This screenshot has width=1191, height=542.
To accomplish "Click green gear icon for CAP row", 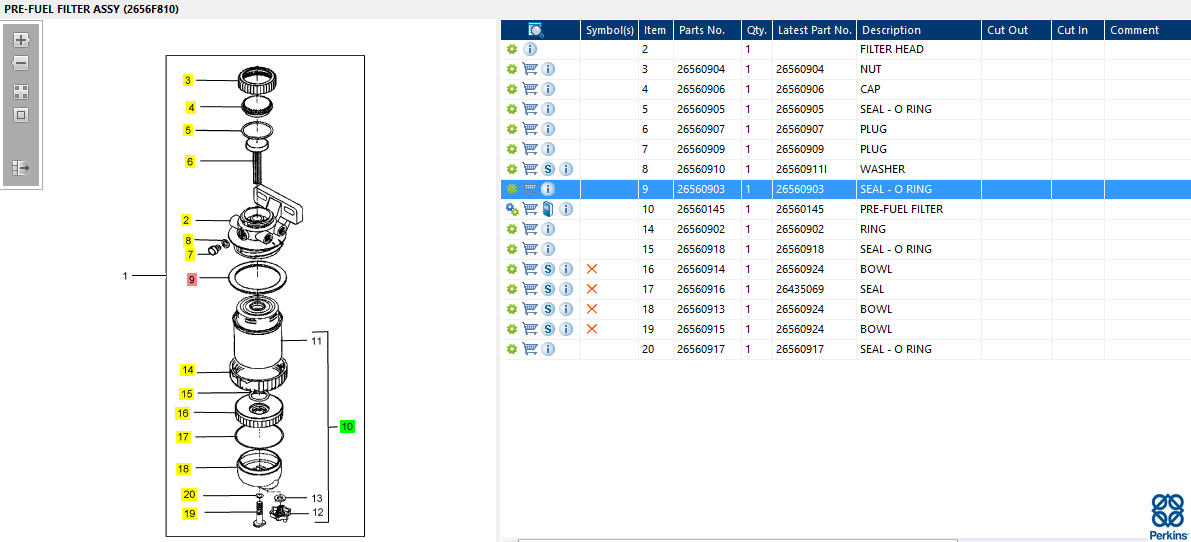I will coord(512,89).
